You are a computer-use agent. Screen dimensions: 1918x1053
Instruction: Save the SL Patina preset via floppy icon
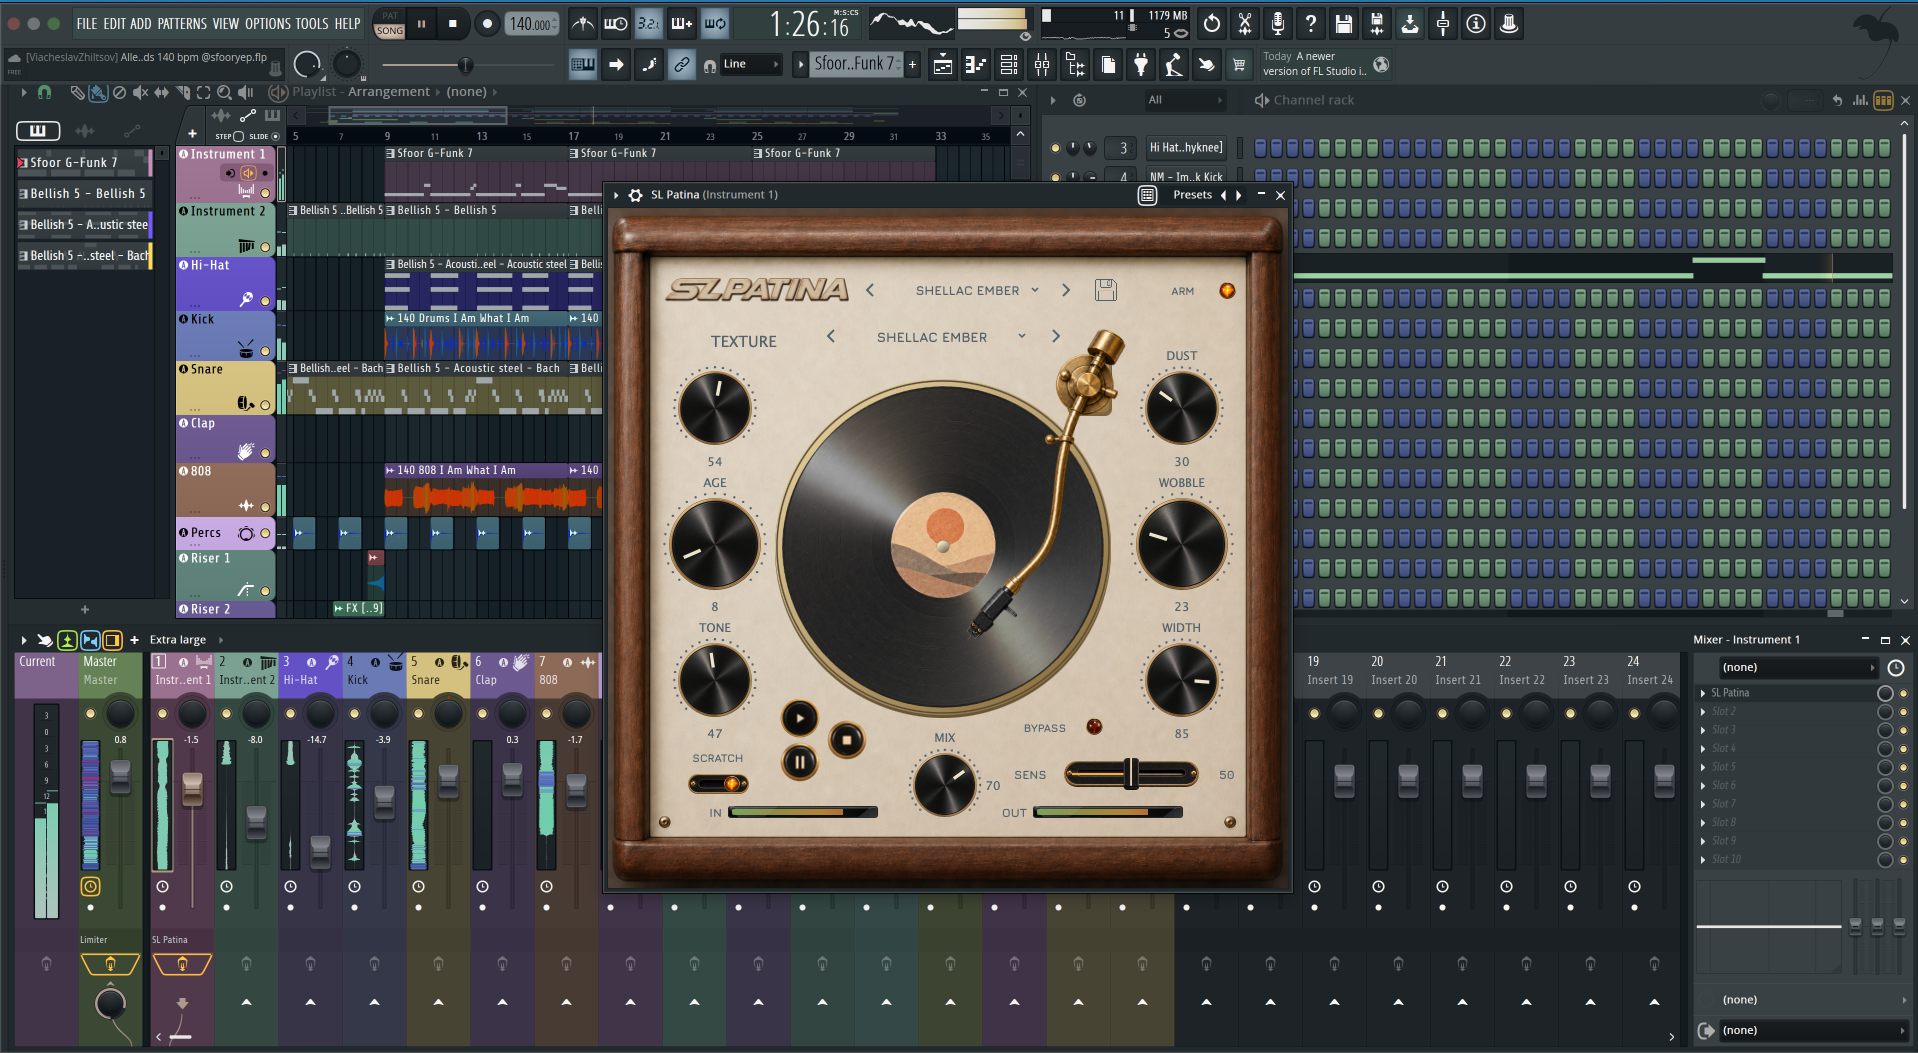click(1105, 290)
